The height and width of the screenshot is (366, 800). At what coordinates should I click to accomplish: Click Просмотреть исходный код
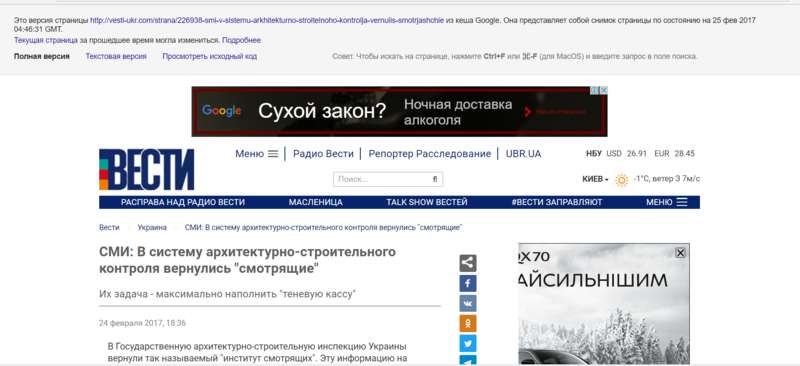coord(210,56)
